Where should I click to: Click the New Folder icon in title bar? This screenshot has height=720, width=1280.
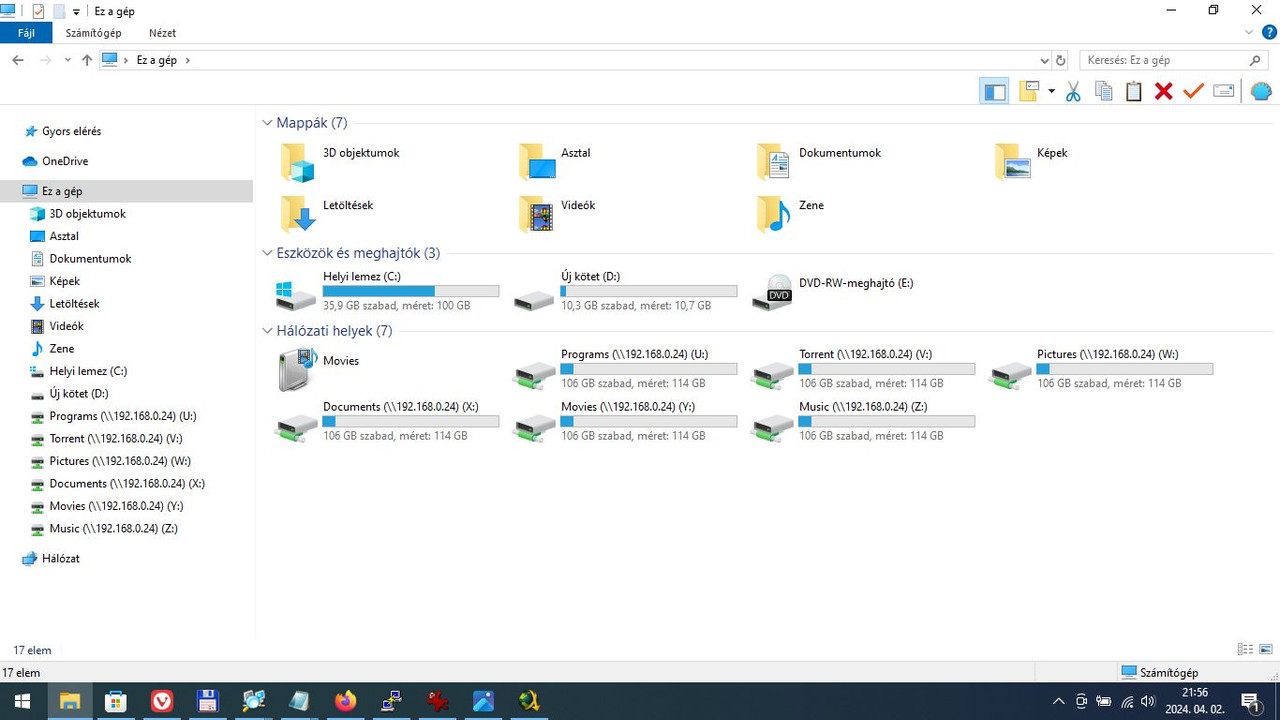pos(59,11)
